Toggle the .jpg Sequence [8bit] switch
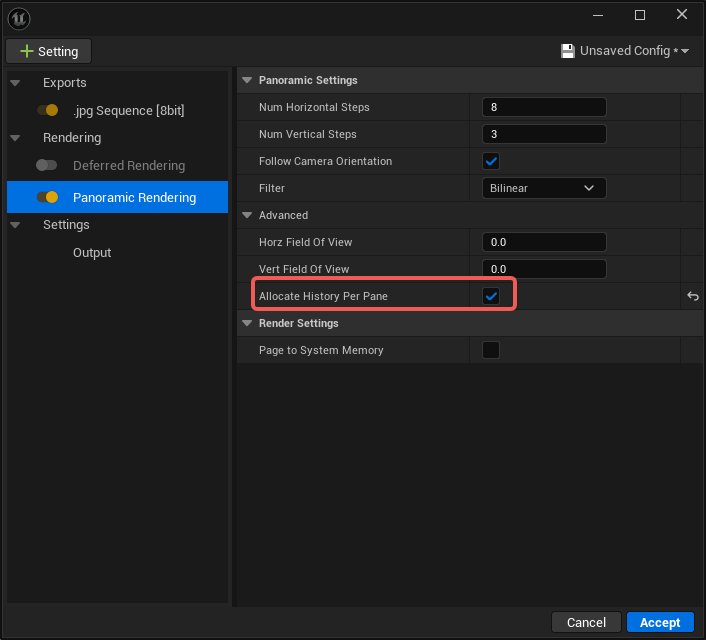This screenshot has height=640, width=706. (x=48, y=110)
